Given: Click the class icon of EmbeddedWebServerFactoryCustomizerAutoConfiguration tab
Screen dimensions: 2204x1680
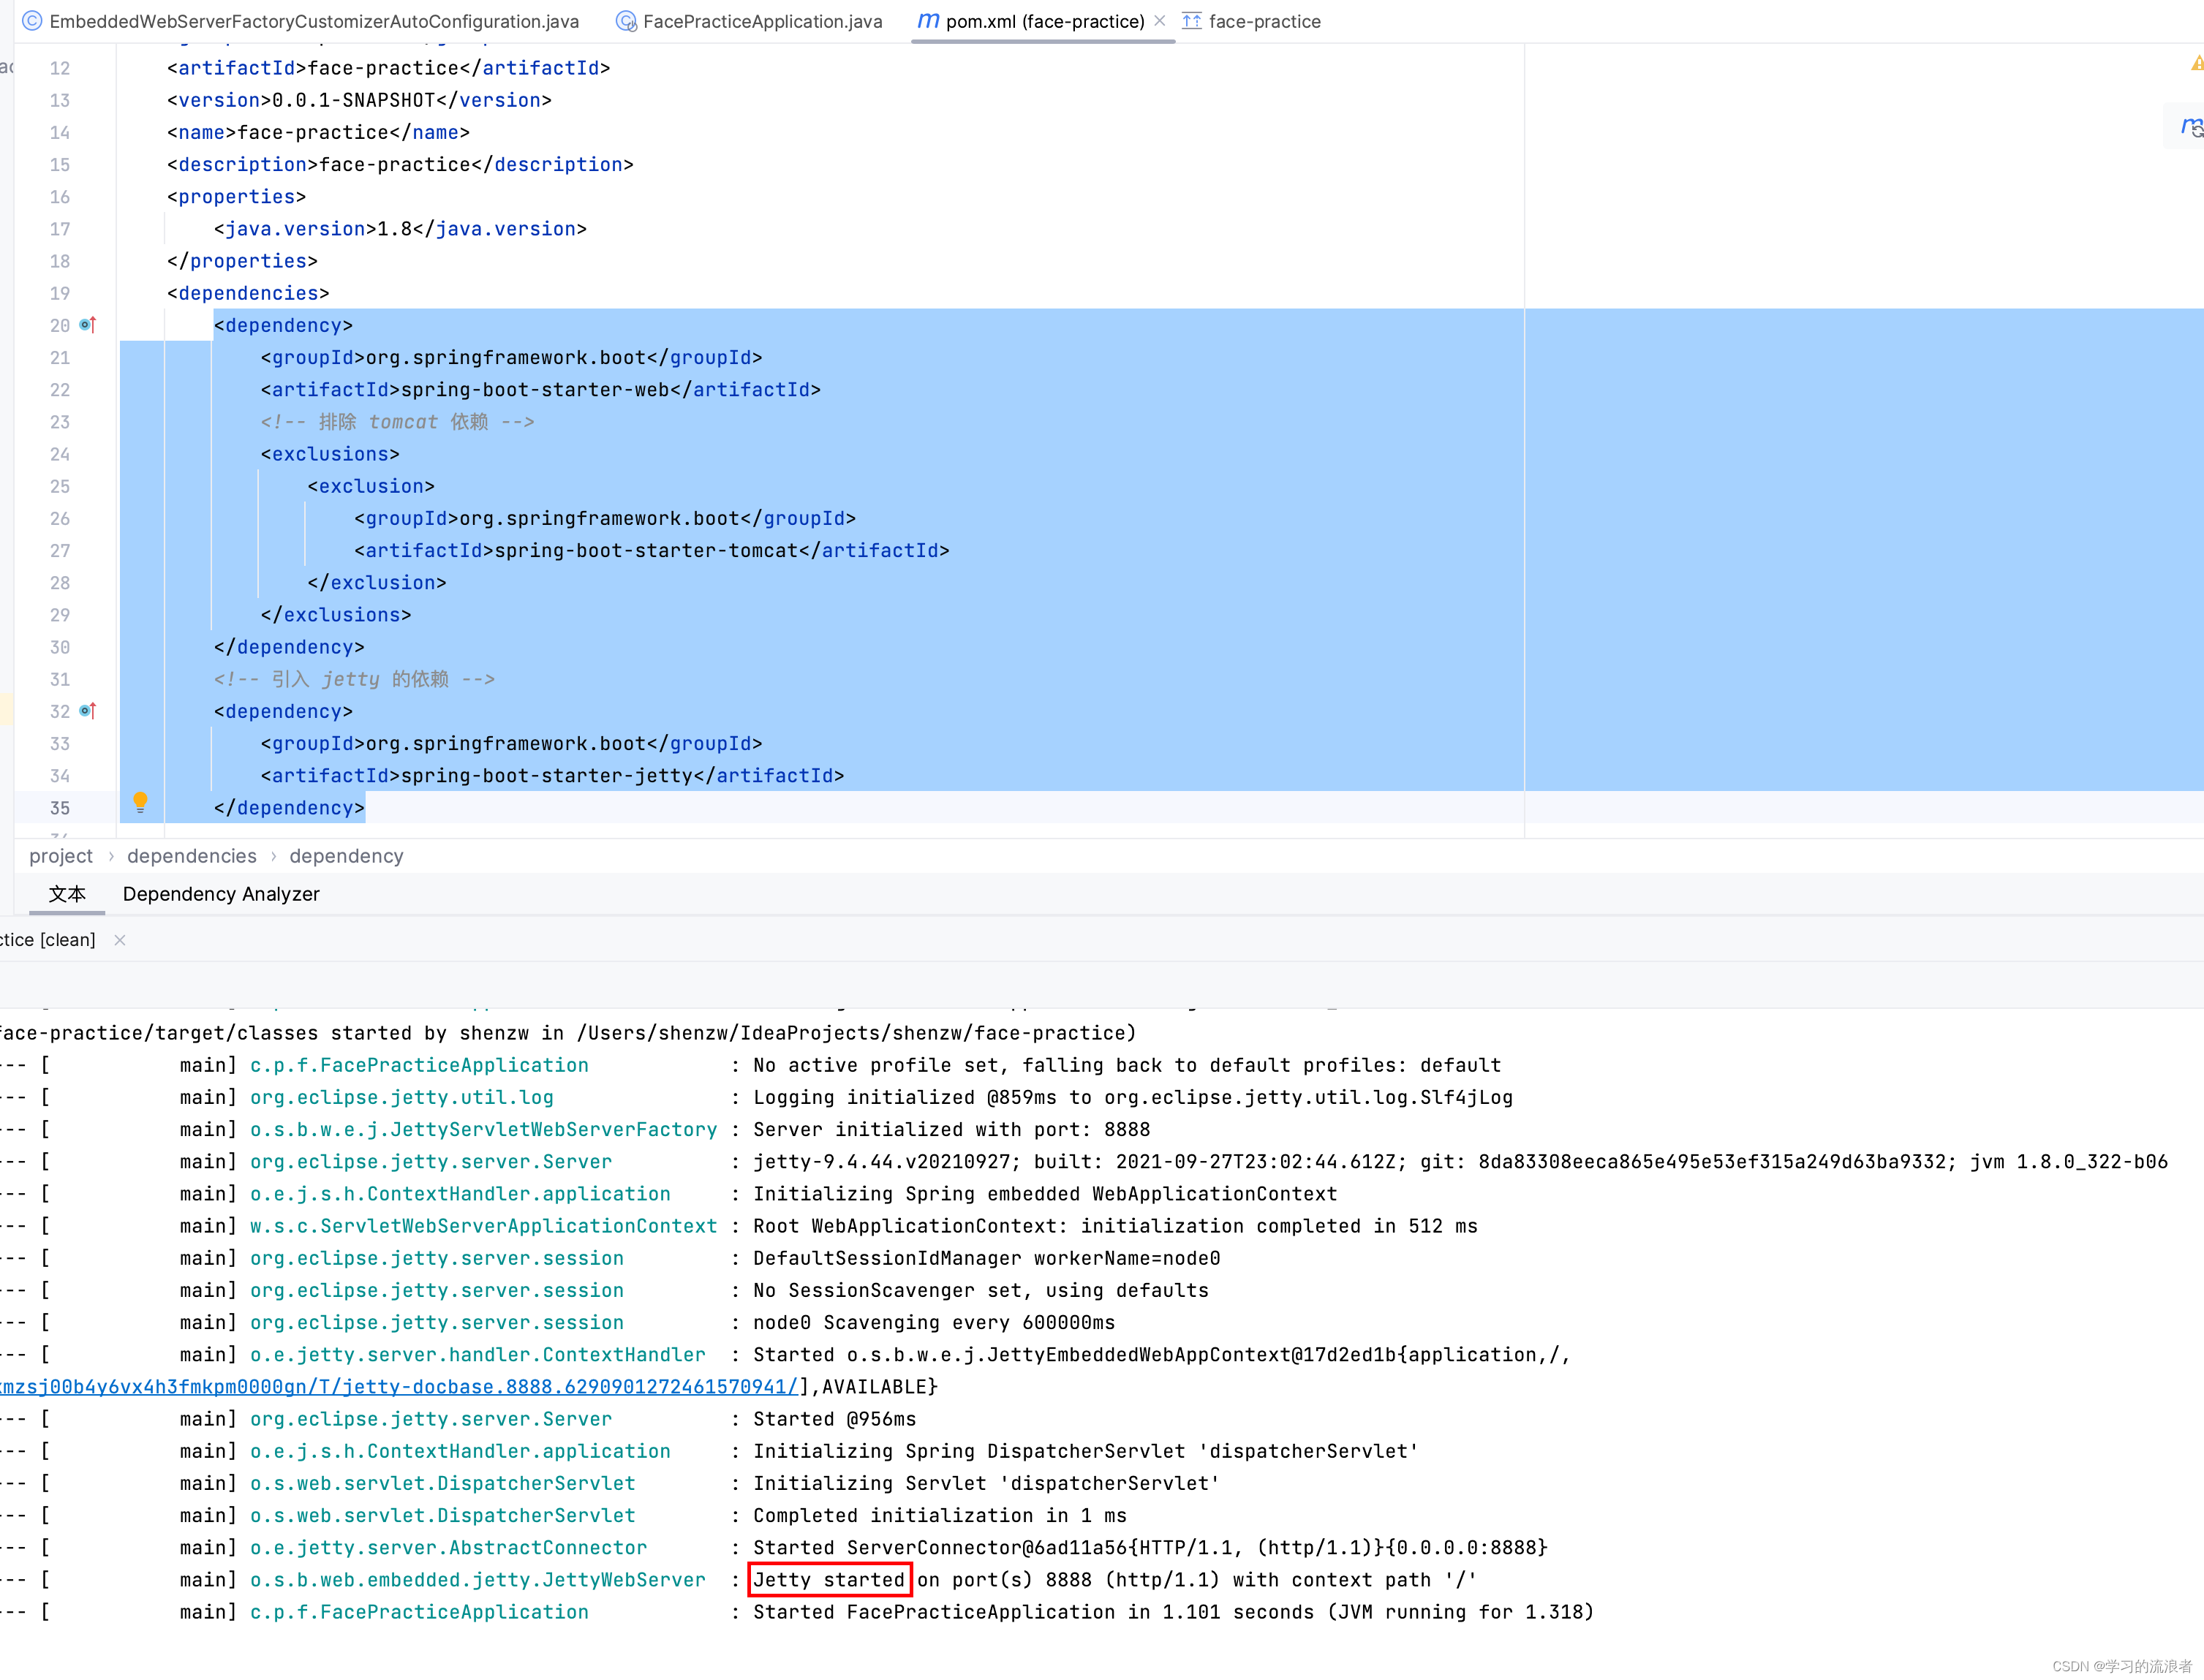Looking at the screenshot, I should [32, 21].
